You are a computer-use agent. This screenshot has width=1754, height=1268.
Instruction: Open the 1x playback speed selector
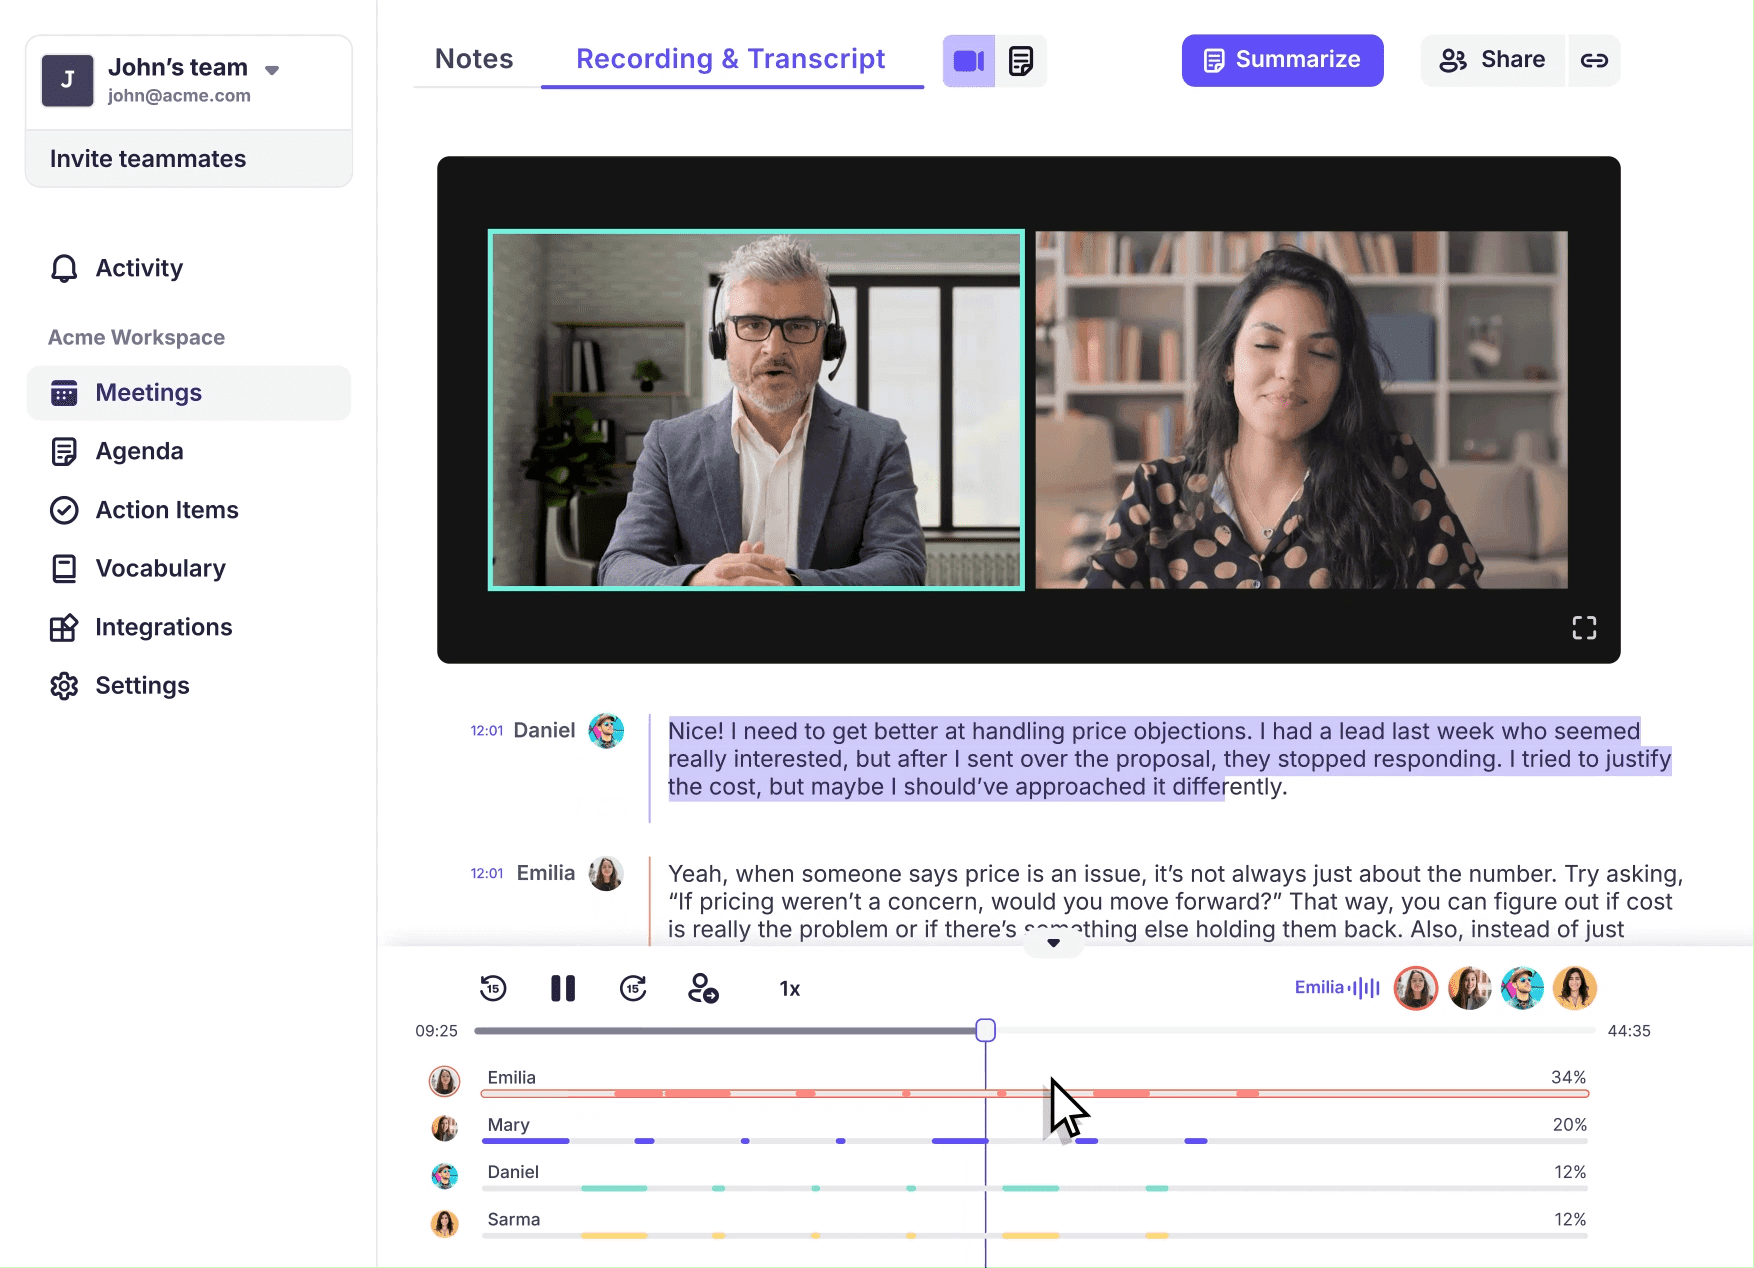(789, 988)
